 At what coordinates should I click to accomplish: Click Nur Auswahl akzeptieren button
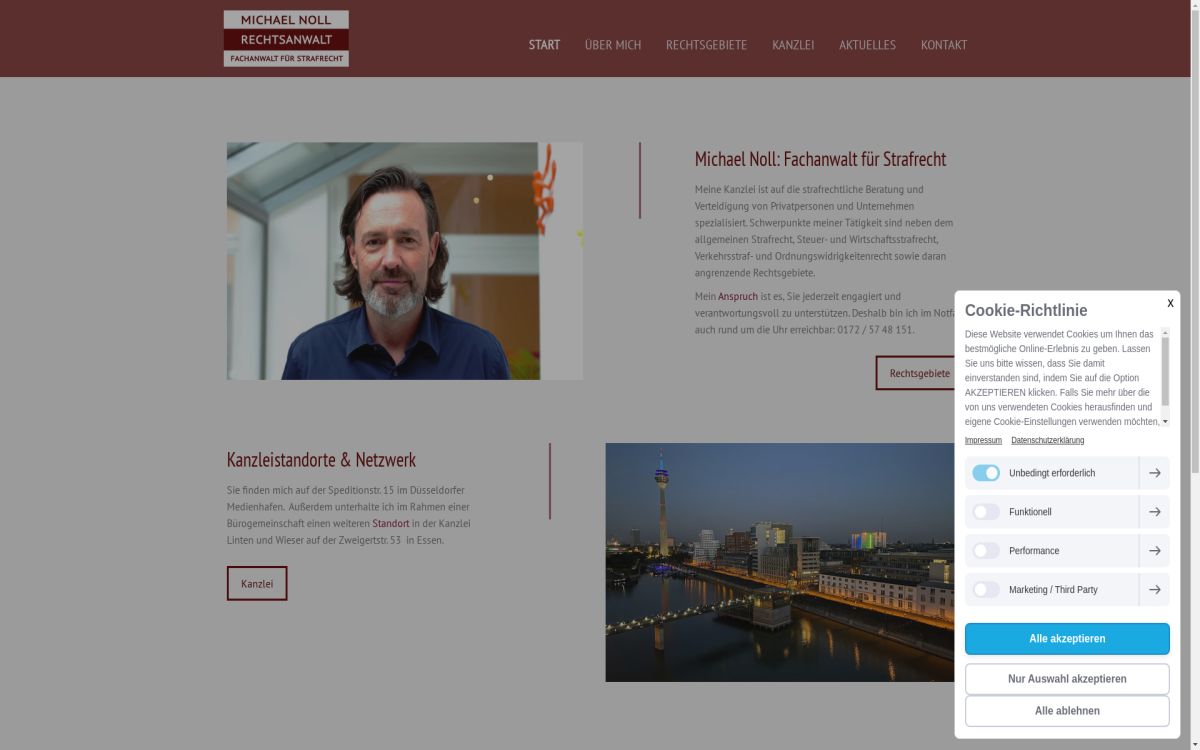[x=1067, y=679]
